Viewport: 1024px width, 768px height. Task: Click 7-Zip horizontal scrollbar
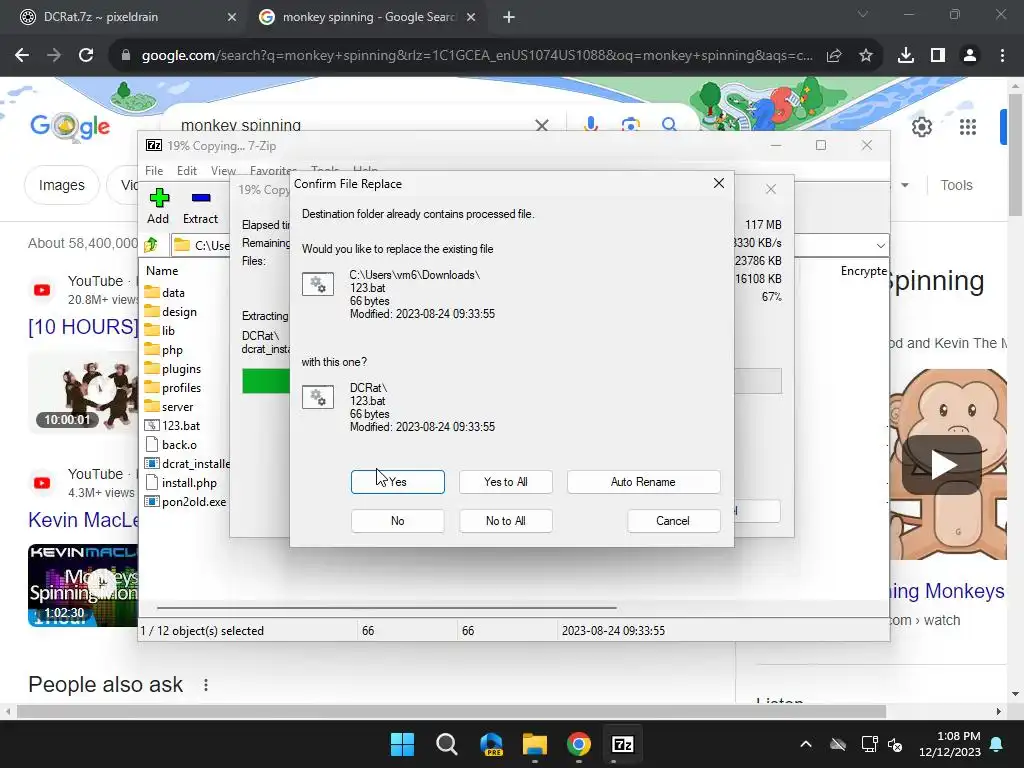[387, 608]
